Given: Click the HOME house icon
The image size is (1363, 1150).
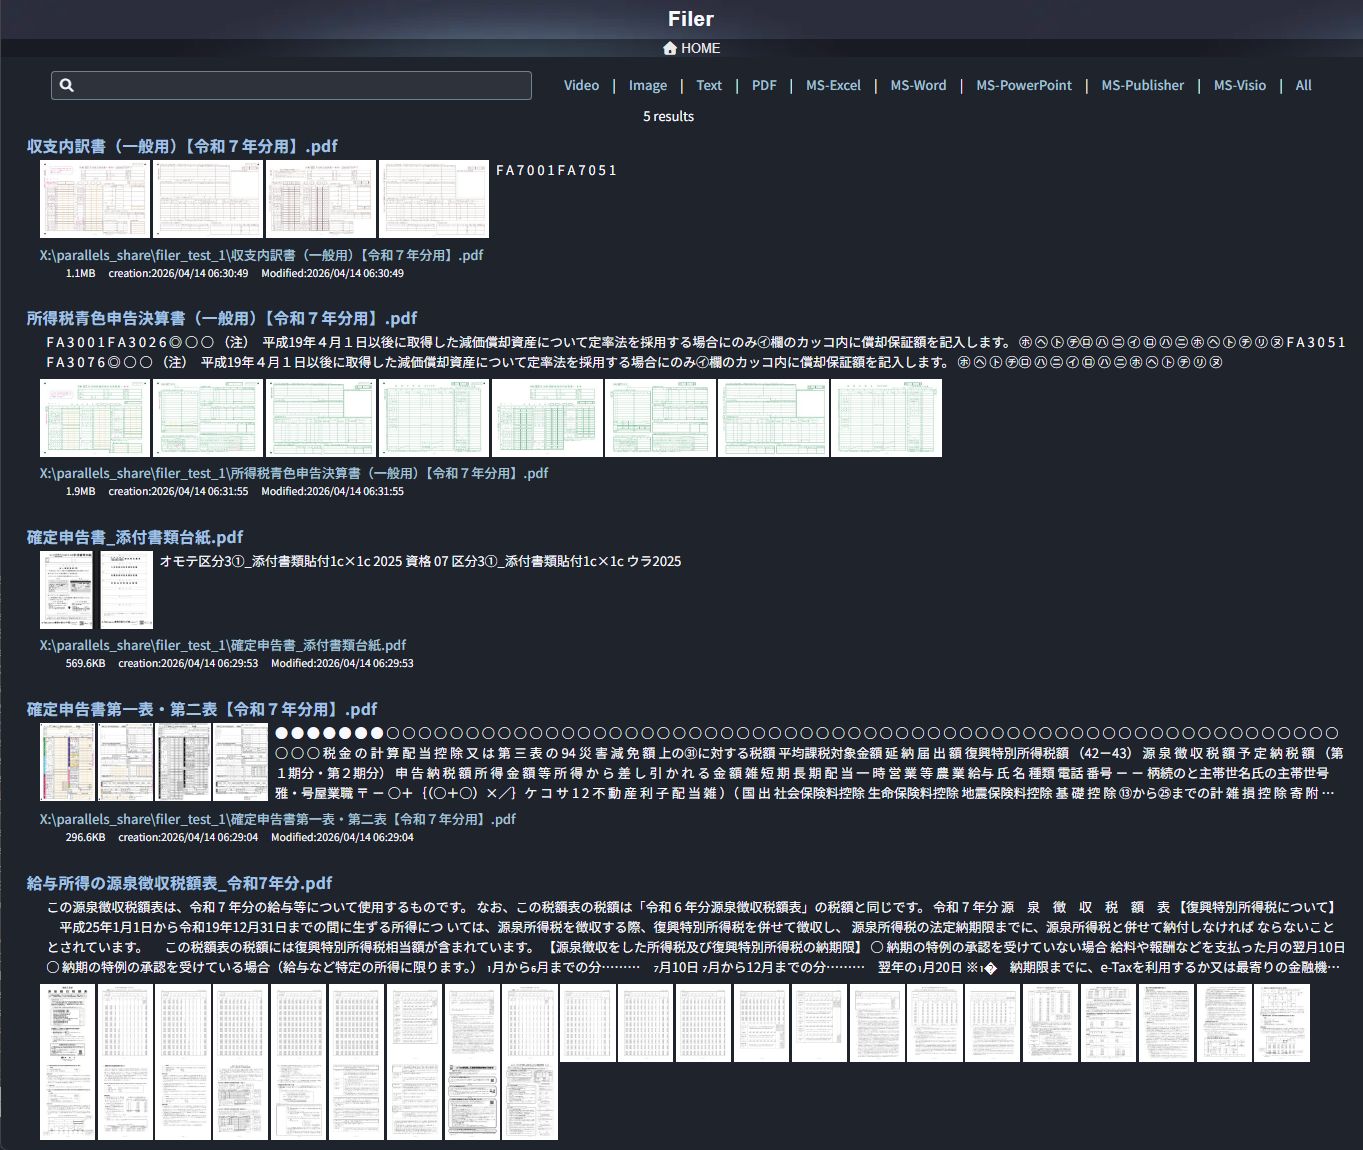Looking at the screenshot, I should 670,48.
